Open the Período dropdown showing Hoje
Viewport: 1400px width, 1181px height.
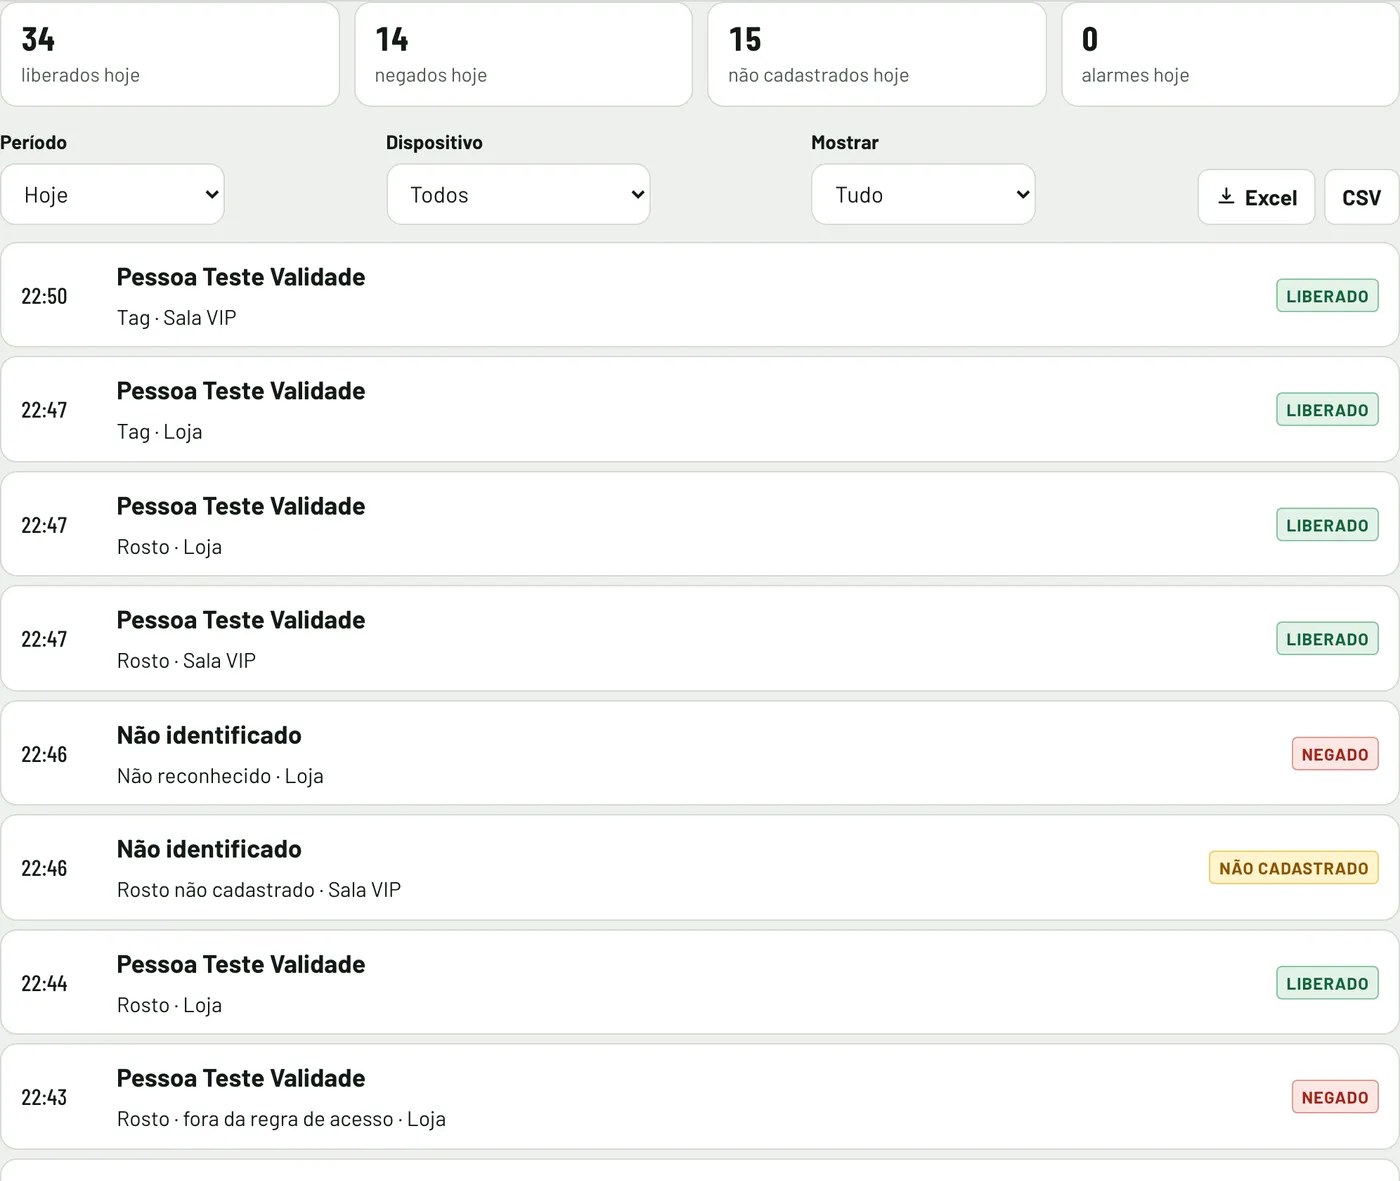112,194
